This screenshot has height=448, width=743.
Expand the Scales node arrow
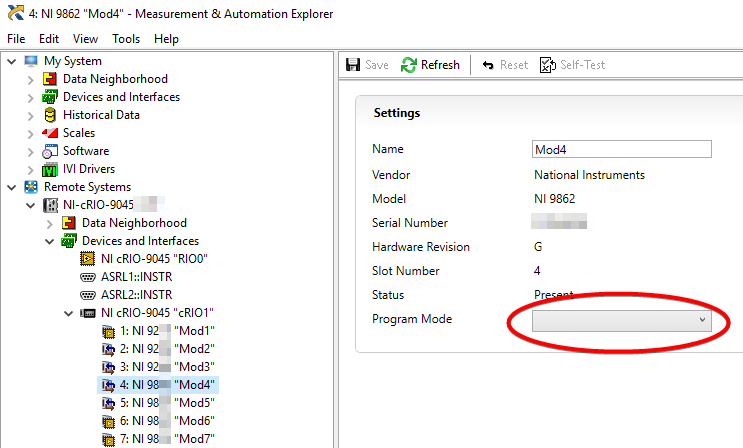pyautogui.click(x=31, y=133)
